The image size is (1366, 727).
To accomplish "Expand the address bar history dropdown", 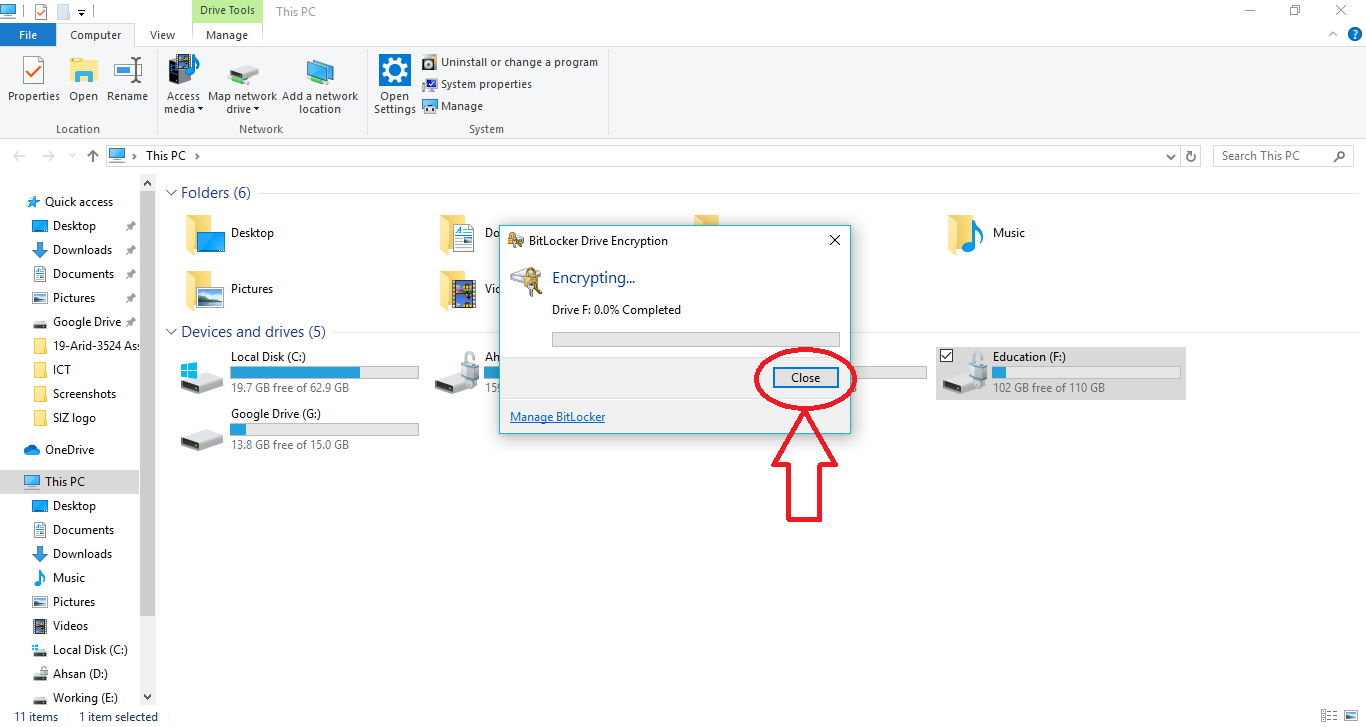I will click(1172, 156).
